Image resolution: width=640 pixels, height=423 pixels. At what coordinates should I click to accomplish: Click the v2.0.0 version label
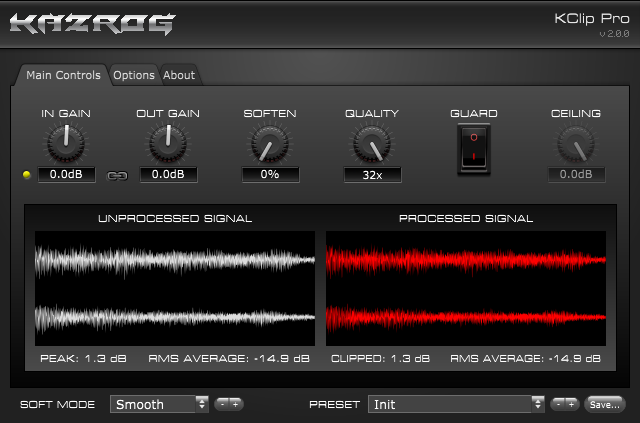(x=614, y=34)
